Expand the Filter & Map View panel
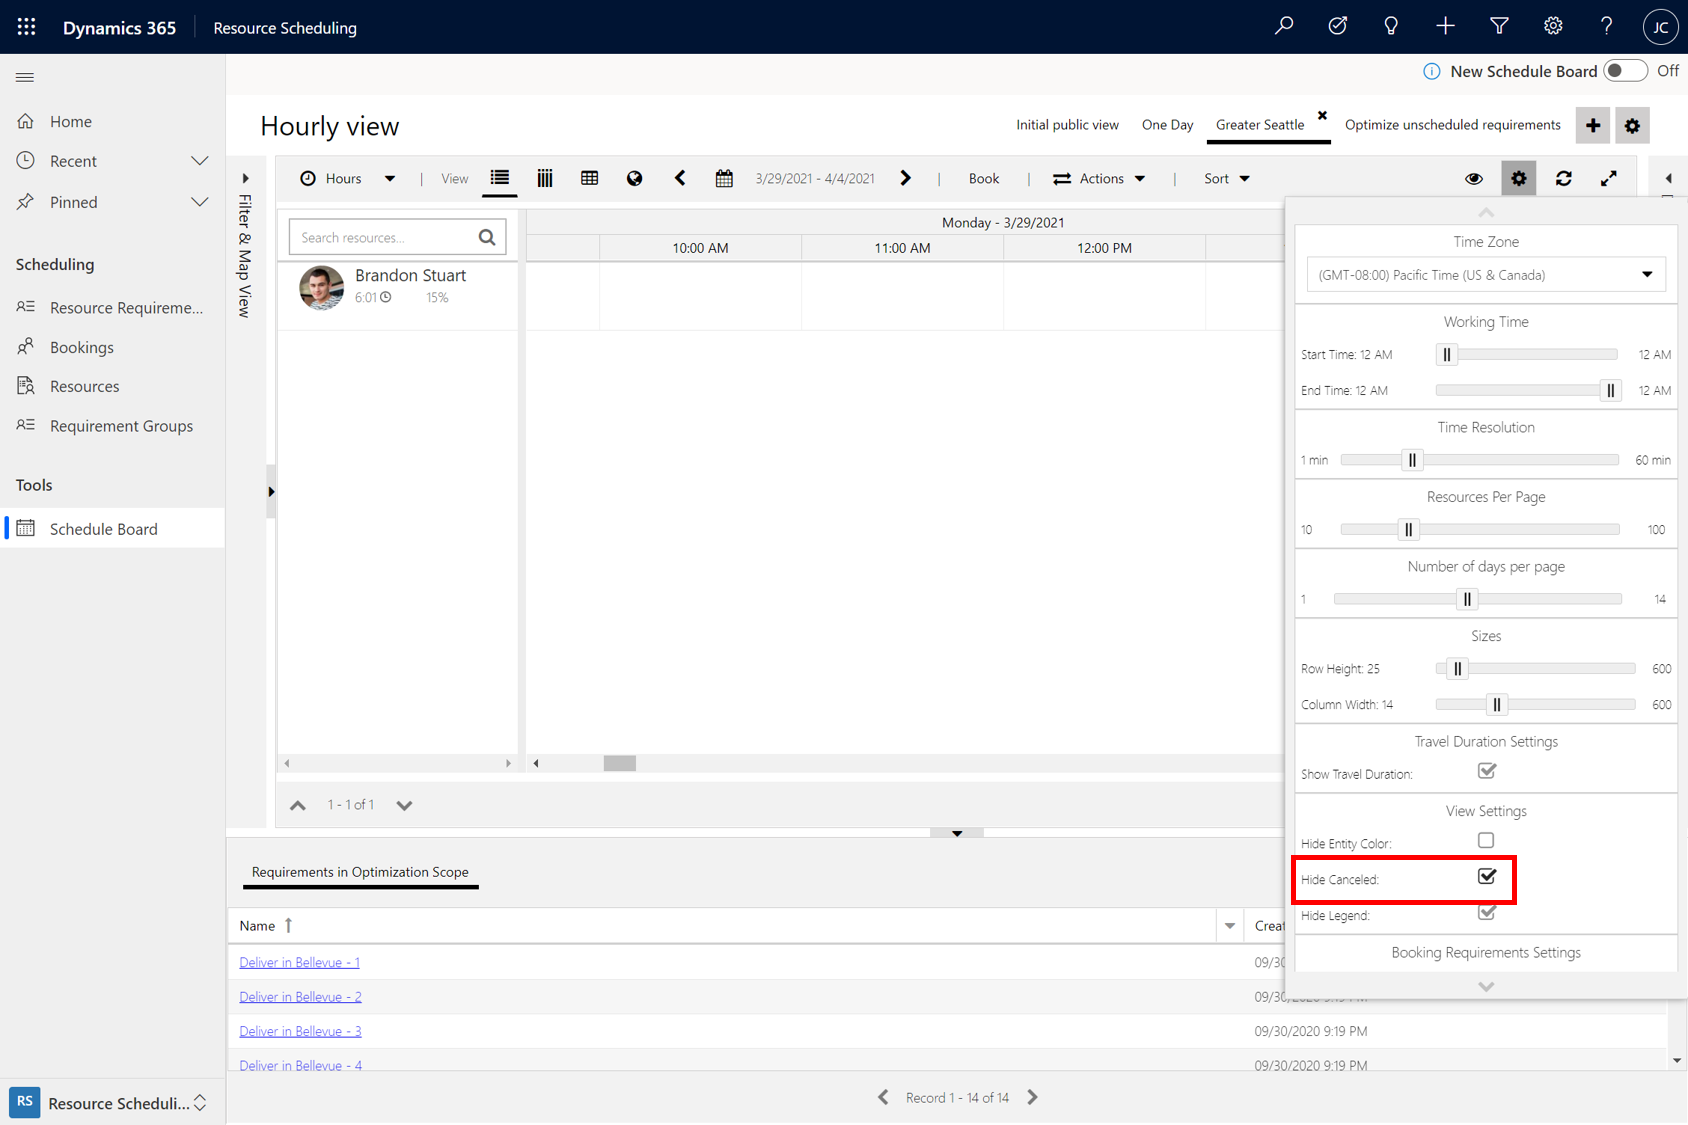The height and width of the screenshot is (1125, 1688). 245,179
